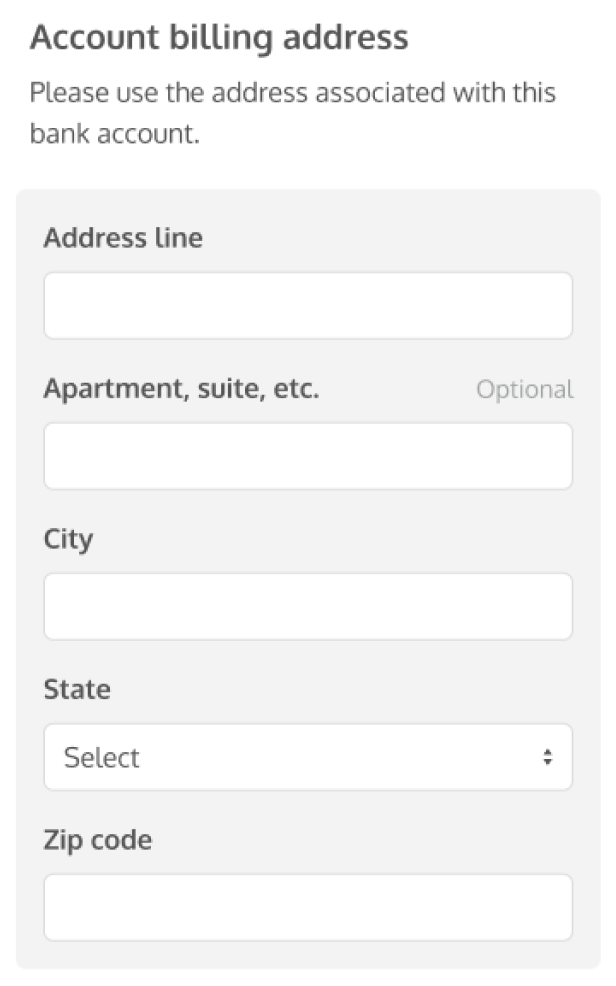Click the 'Select' placeholder in State field
Screen dimensions: 616x986
coord(102,758)
